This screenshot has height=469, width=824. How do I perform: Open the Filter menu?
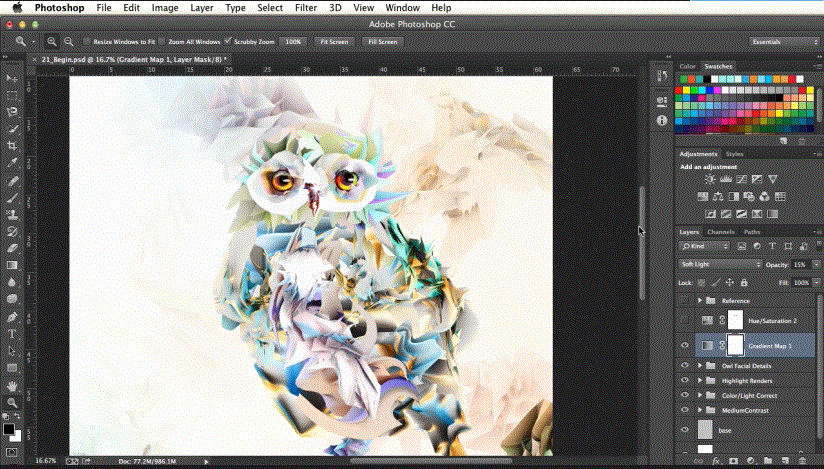coord(306,8)
